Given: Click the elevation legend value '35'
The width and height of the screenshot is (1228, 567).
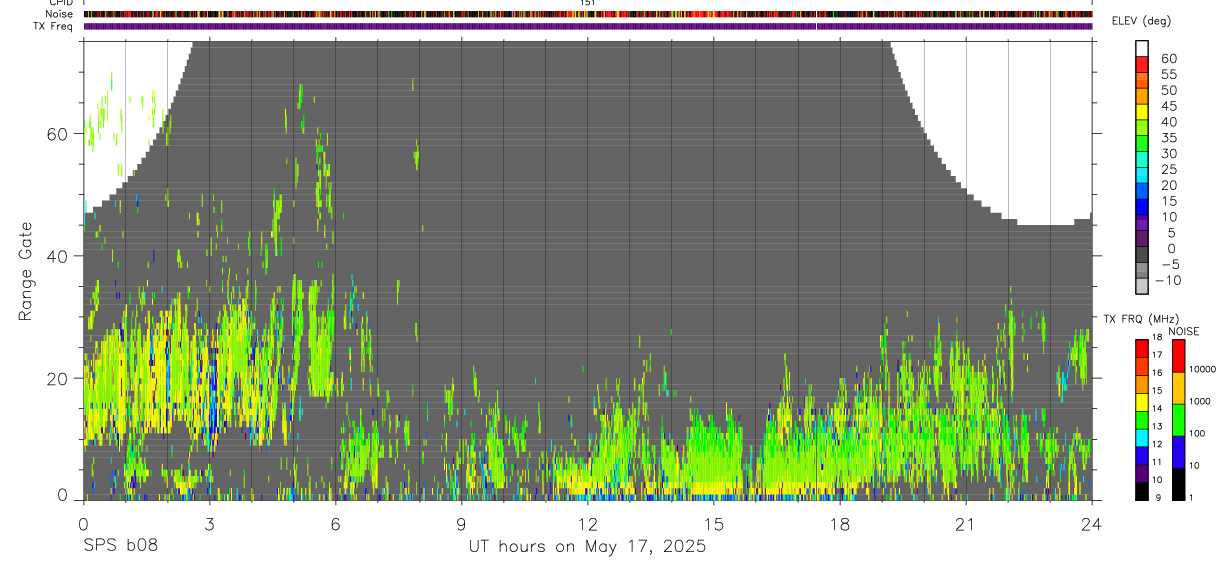Looking at the screenshot, I should (x=1168, y=138).
